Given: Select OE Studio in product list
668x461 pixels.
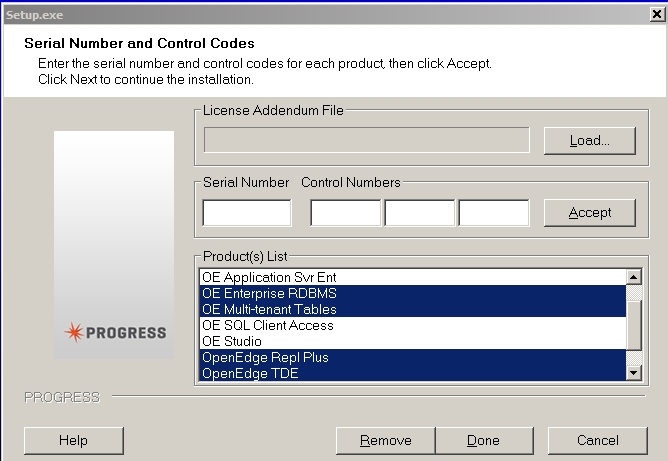Looking at the screenshot, I should [x=413, y=341].
